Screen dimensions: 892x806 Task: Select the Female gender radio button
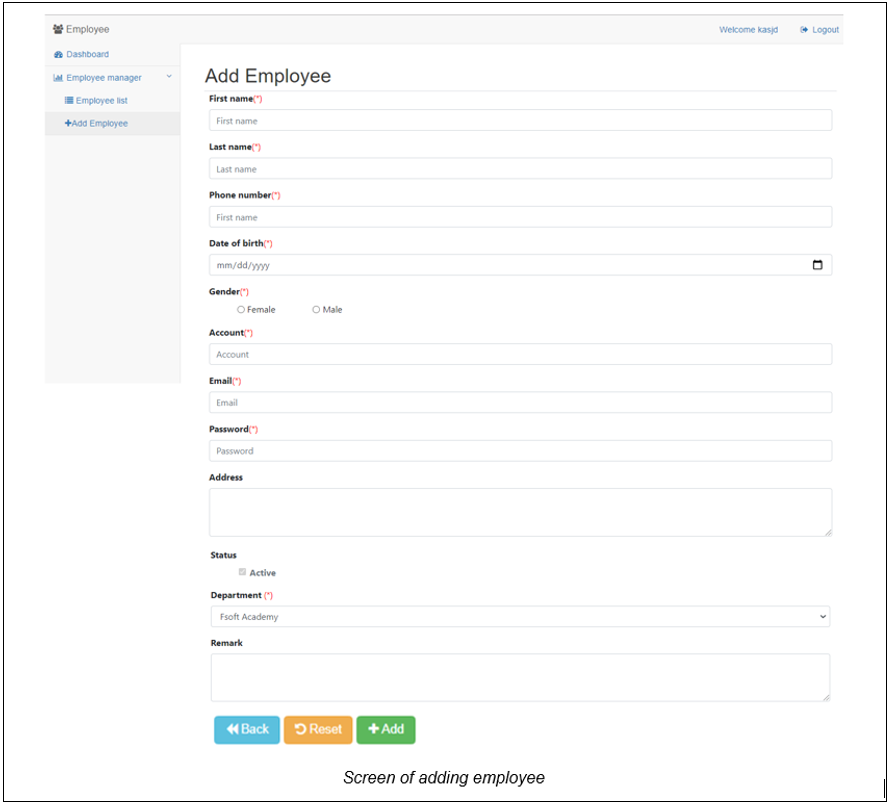click(x=240, y=309)
